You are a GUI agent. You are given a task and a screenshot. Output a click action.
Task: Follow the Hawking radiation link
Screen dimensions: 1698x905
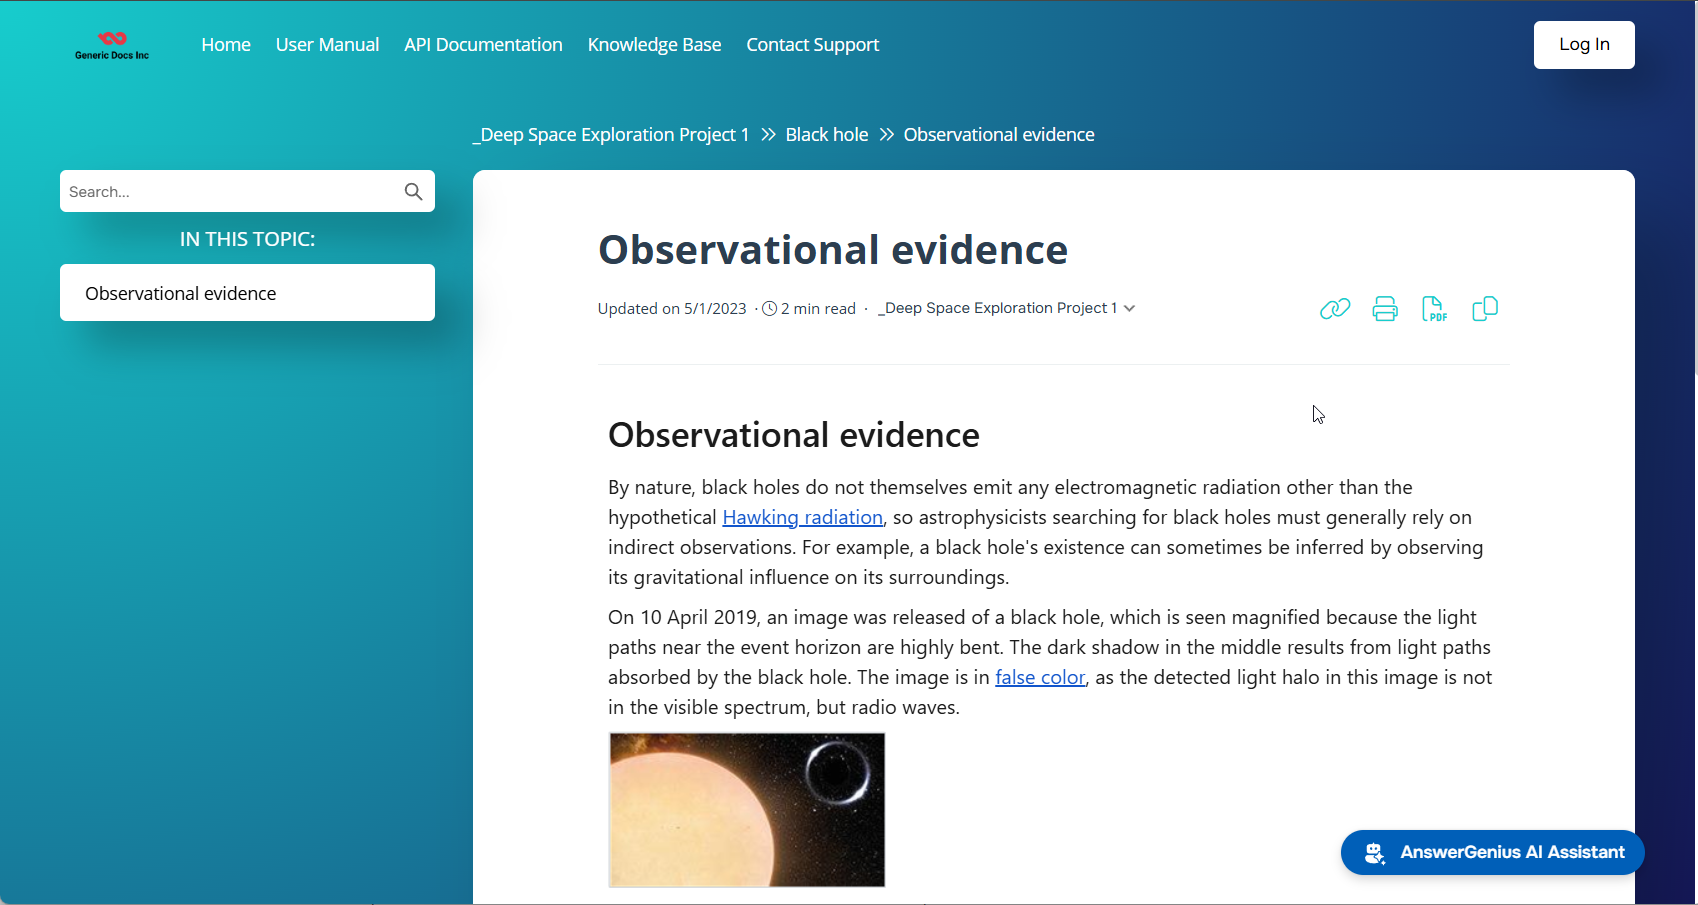[802, 517]
